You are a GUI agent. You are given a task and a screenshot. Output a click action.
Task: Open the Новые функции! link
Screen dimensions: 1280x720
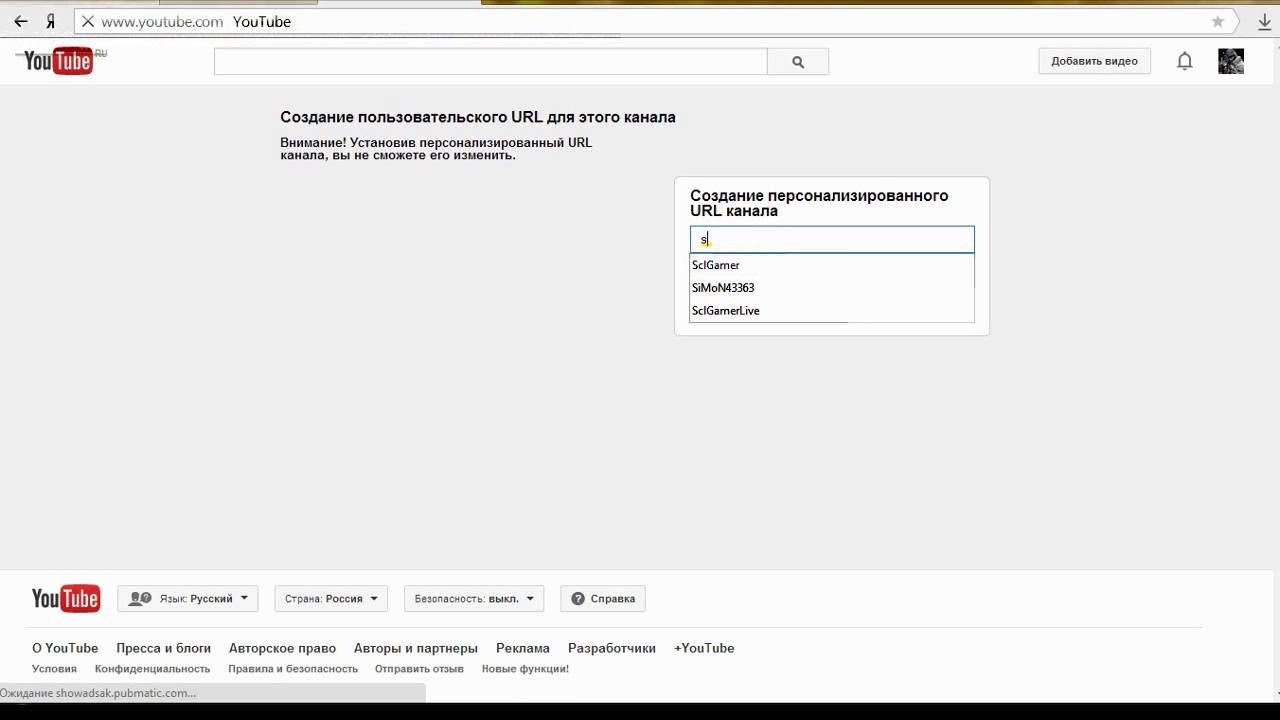pos(525,669)
